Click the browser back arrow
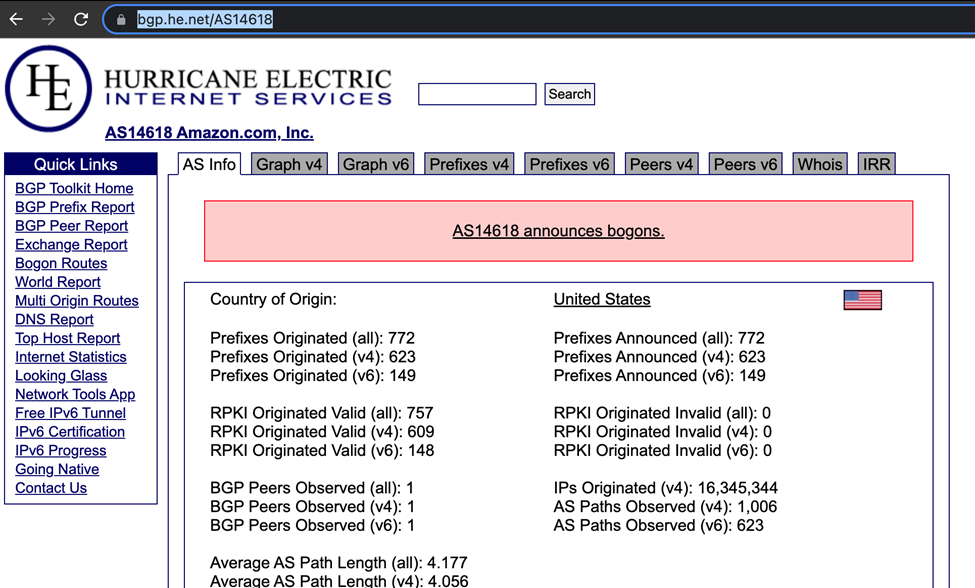The height and width of the screenshot is (588, 975). tap(16, 19)
